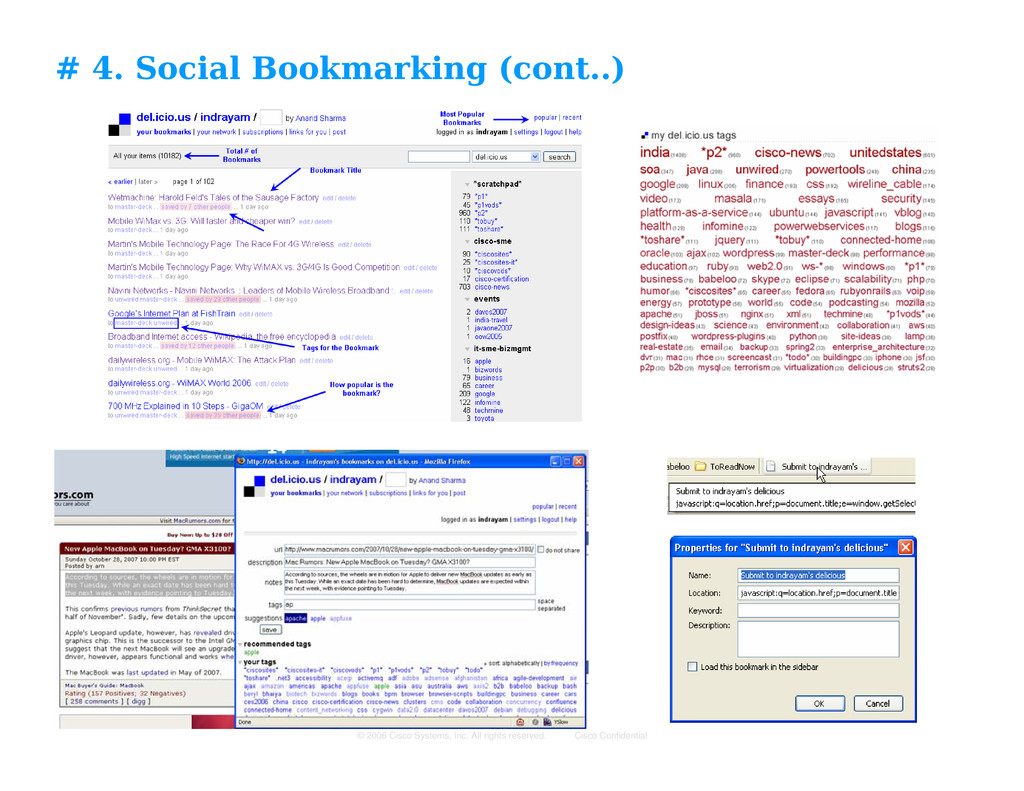Open the 'recent' link beside the 'All your items' page

click(571, 118)
